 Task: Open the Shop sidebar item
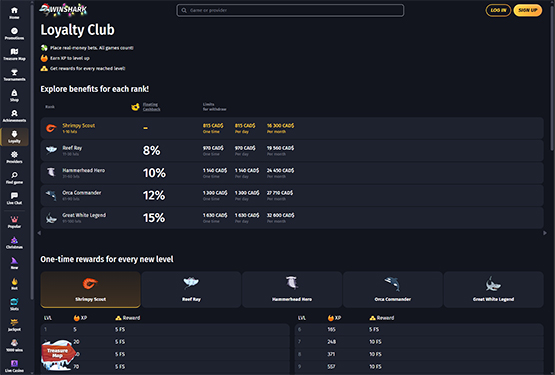pyautogui.click(x=14, y=95)
